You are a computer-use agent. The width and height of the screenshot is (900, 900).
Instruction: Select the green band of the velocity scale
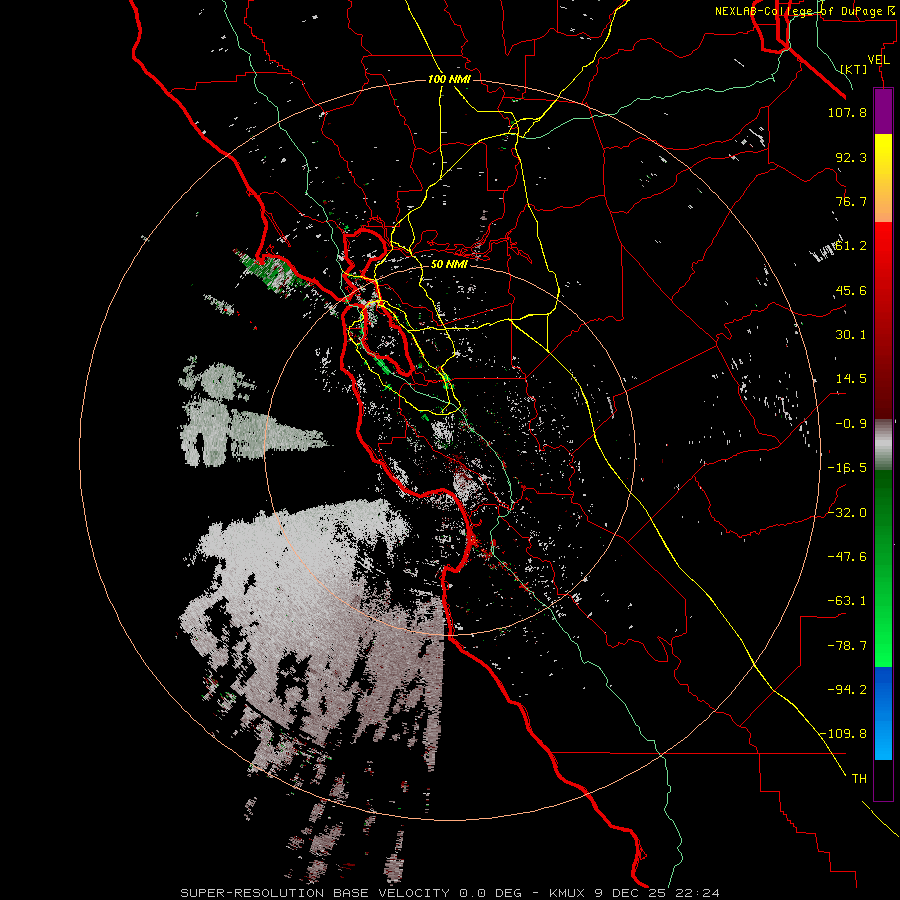883,568
